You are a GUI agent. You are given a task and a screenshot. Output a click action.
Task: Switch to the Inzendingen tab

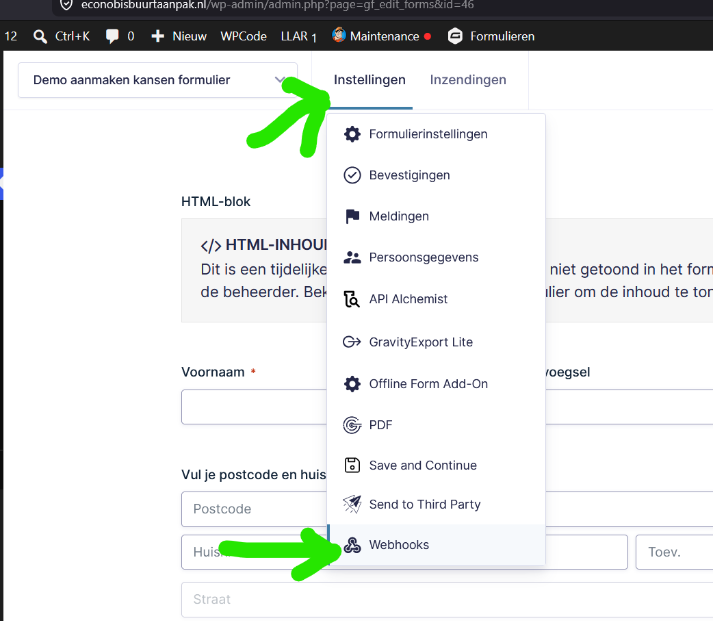point(468,80)
